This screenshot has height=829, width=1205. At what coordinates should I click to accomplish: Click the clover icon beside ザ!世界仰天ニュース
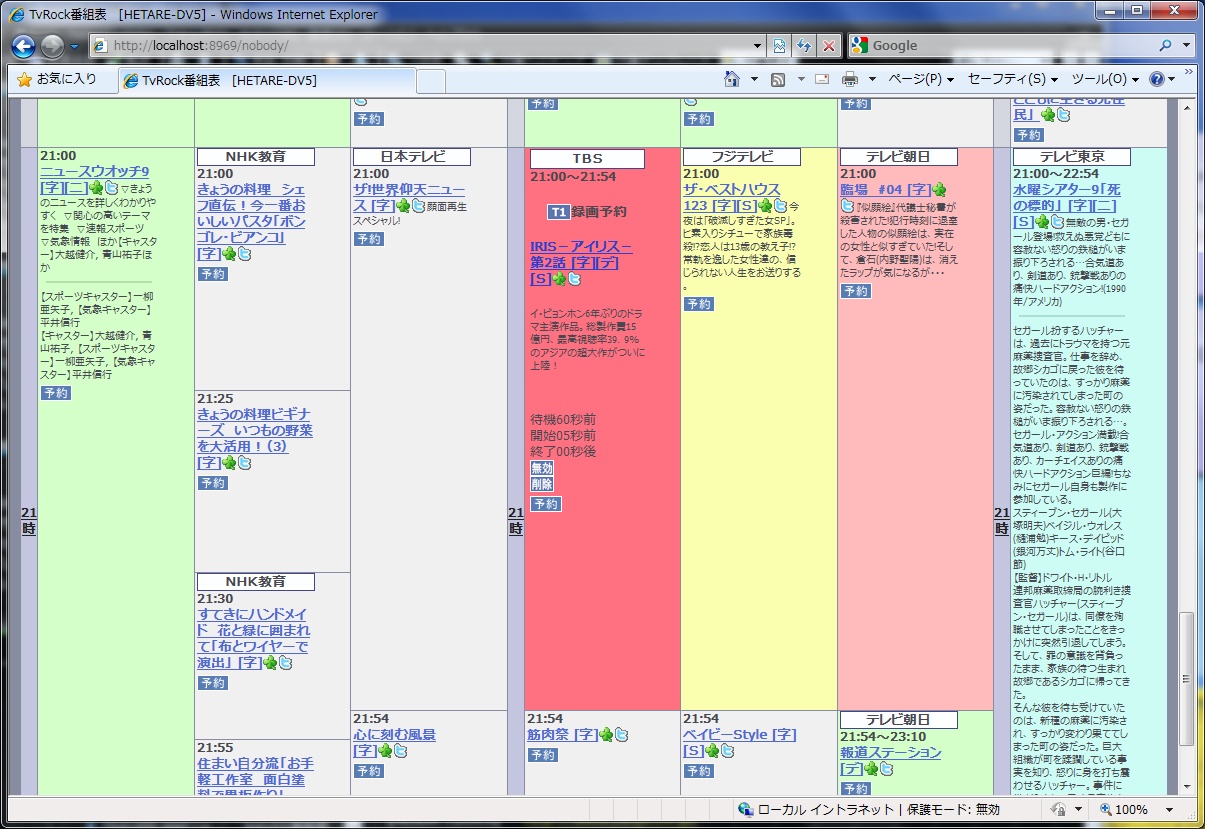[403, 205]
